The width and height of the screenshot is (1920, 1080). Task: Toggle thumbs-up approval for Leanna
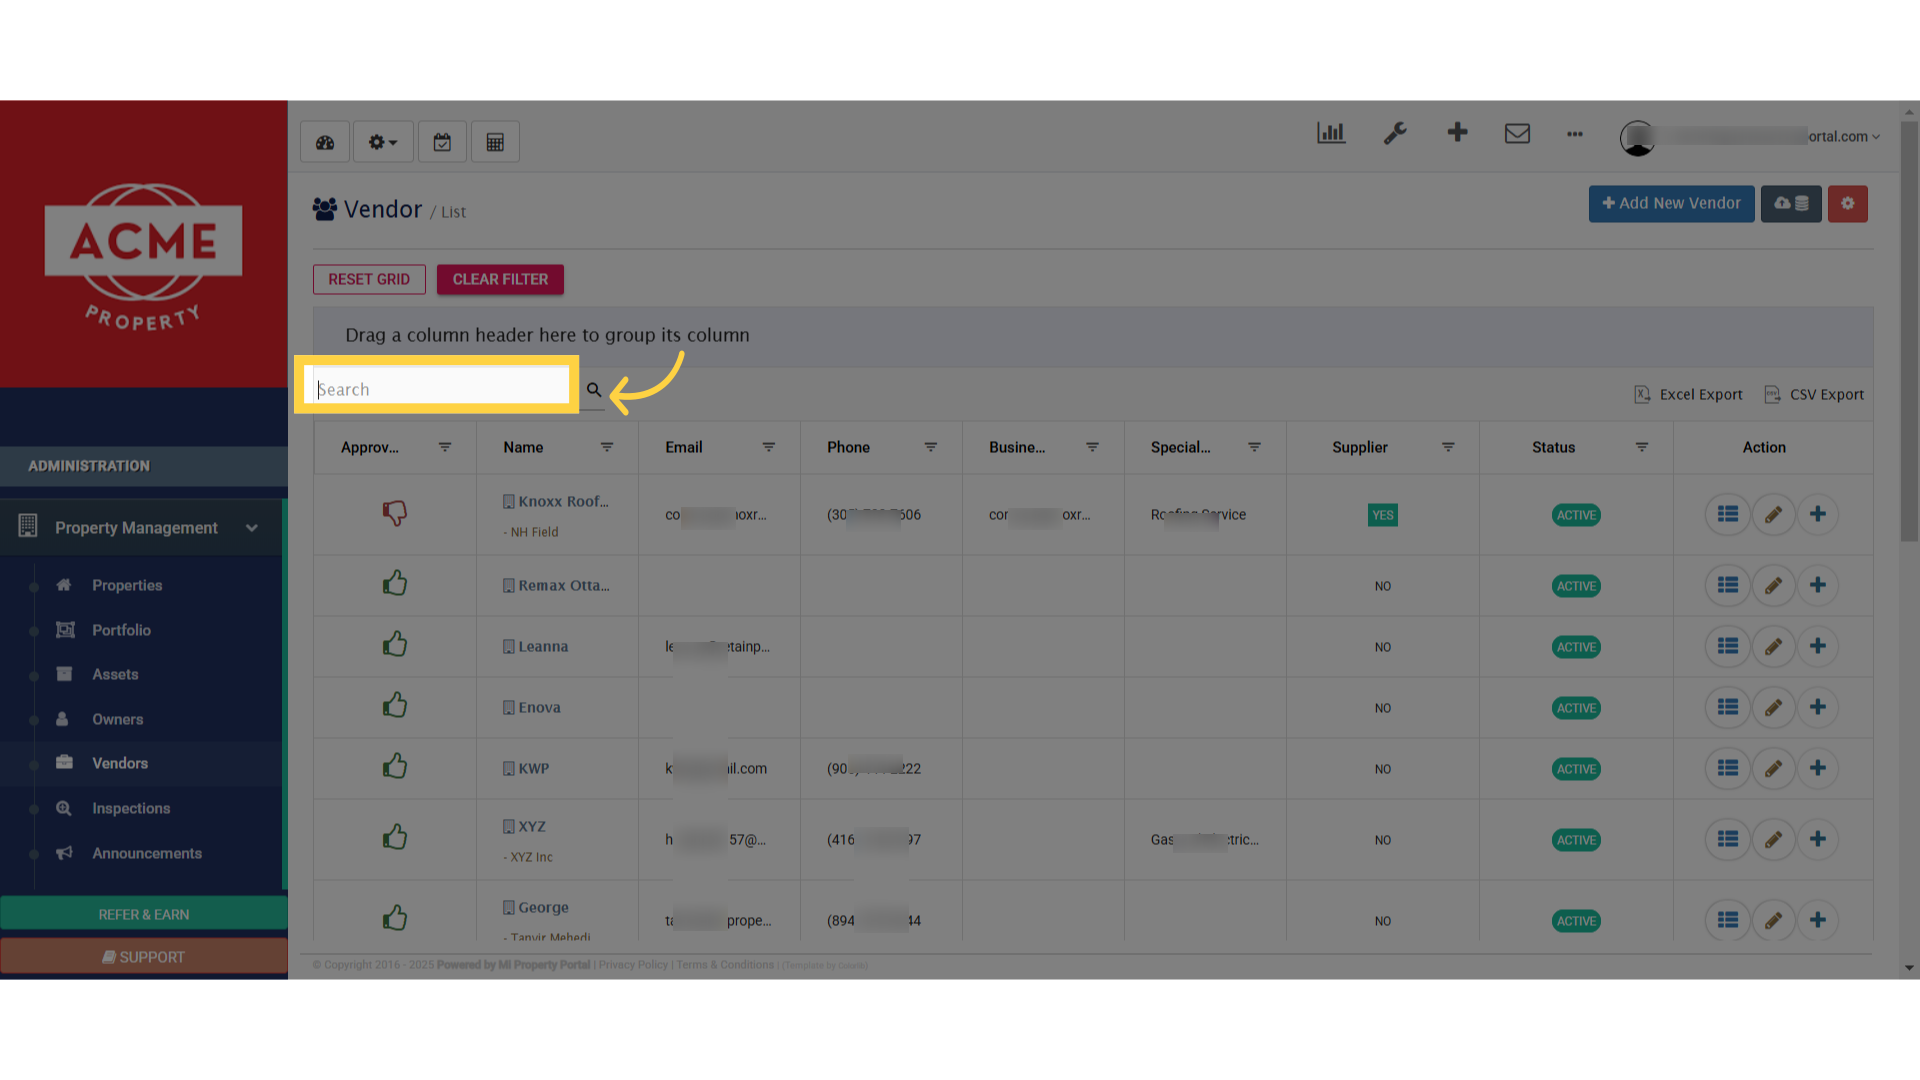(x=395, y=645)
